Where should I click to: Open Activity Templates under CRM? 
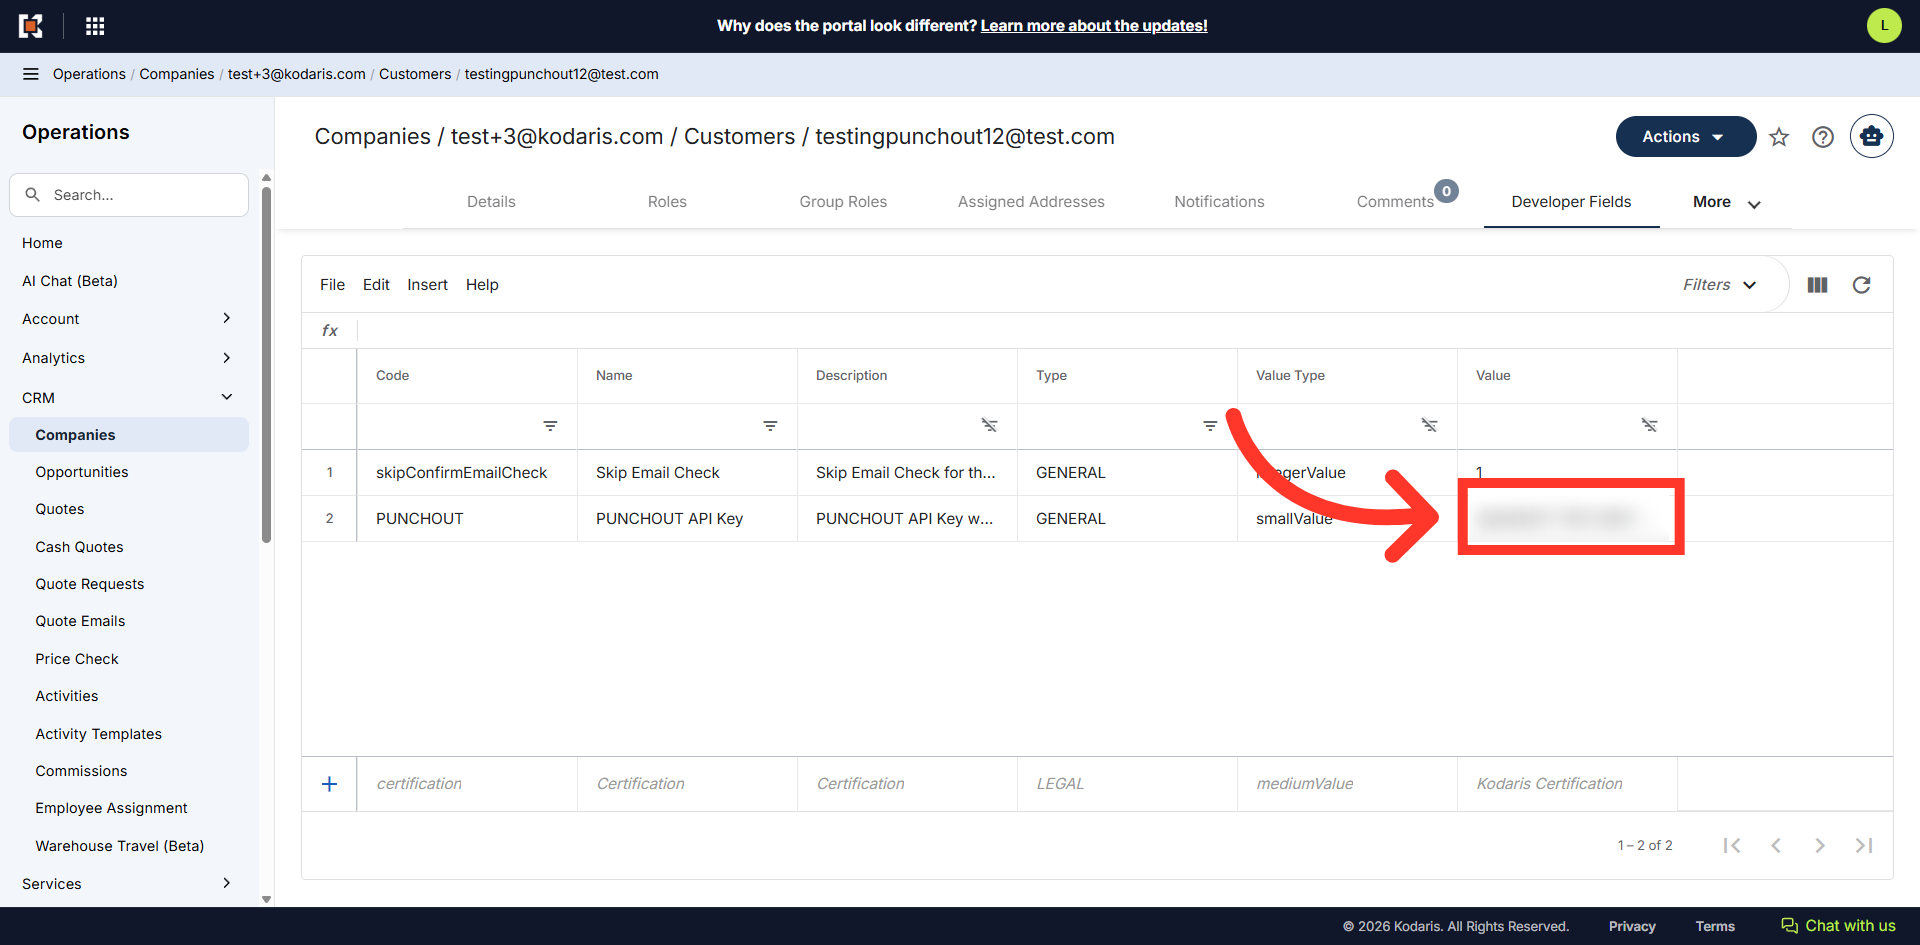[x=99, y=734]
